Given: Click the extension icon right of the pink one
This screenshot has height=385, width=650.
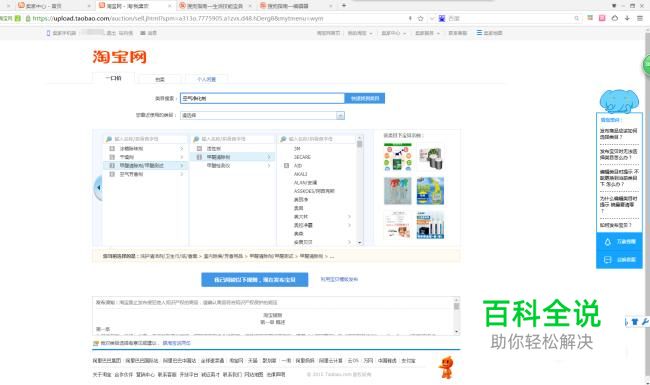Looking at the screenshot, I should 615,18.
